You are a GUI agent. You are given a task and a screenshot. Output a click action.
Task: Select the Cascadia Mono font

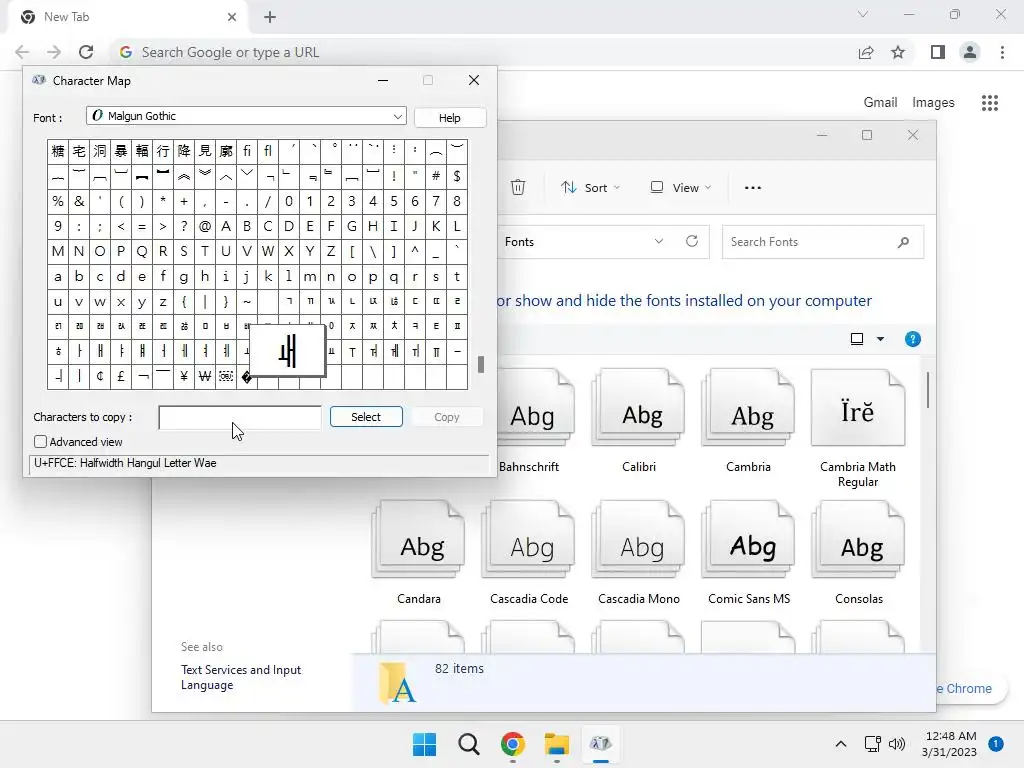tap(639, 552)
